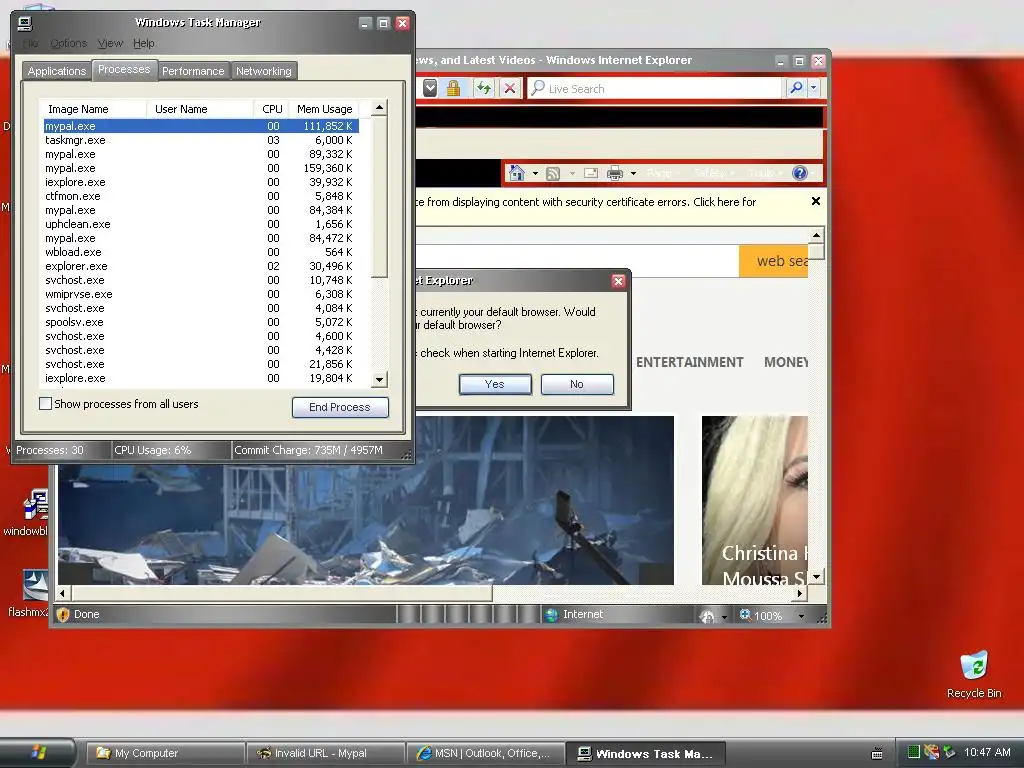The height and width of the screenshot is (768, 1024).
Task: Select the ctfmon.exe process row
Action: coord(201,196)
